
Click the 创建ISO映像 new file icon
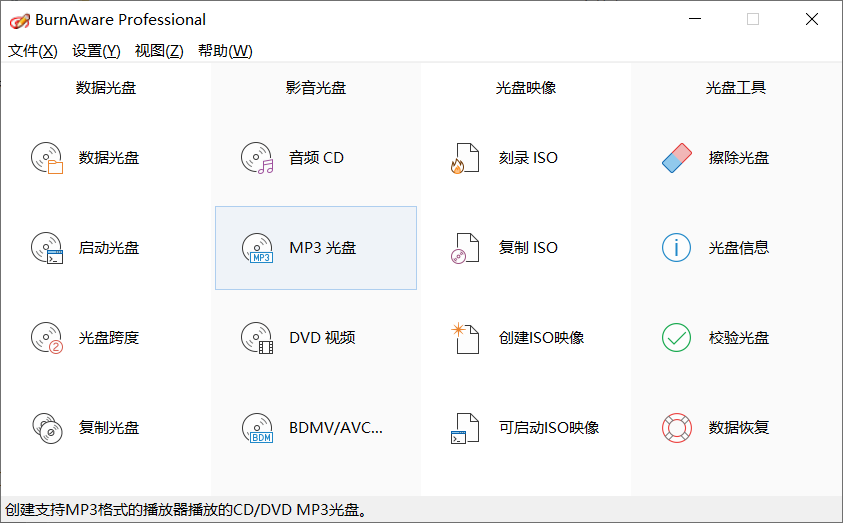point(465,338)
